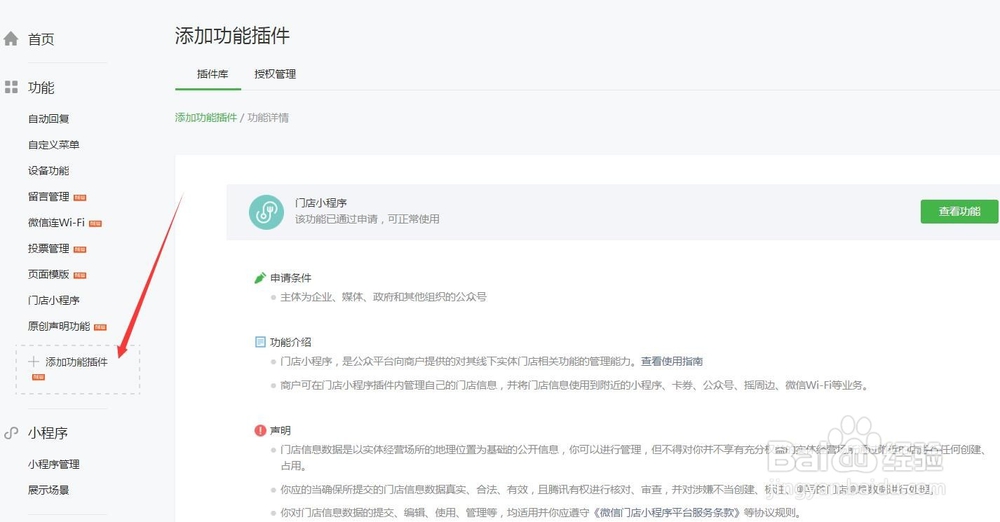Click the document icon by 功能介绍
Screen dimensions: 1000x522
pyautogui.click(x=260, y=342)
